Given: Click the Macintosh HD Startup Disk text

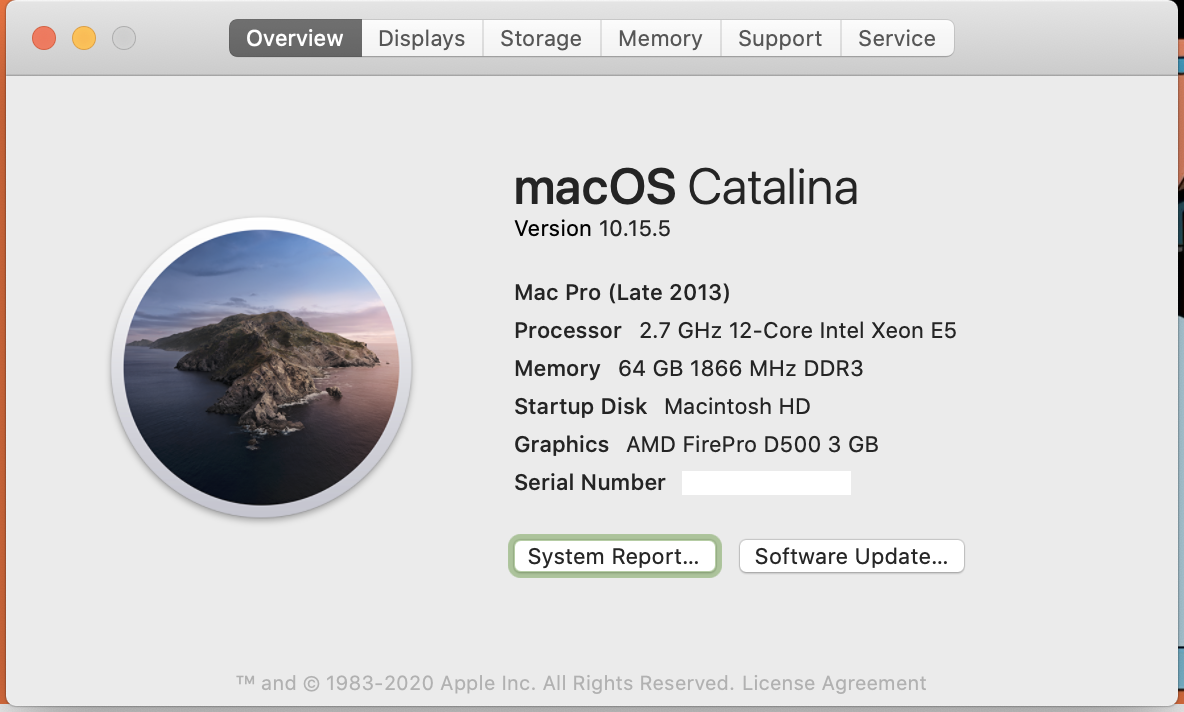Looking at the screenshot, I should [x=737, y=406].
